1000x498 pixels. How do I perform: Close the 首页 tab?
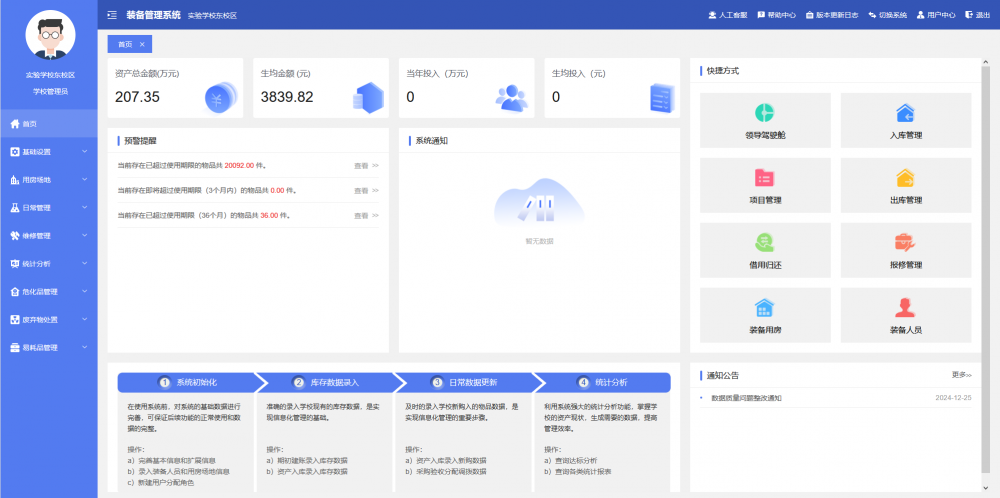pos(142,45)
